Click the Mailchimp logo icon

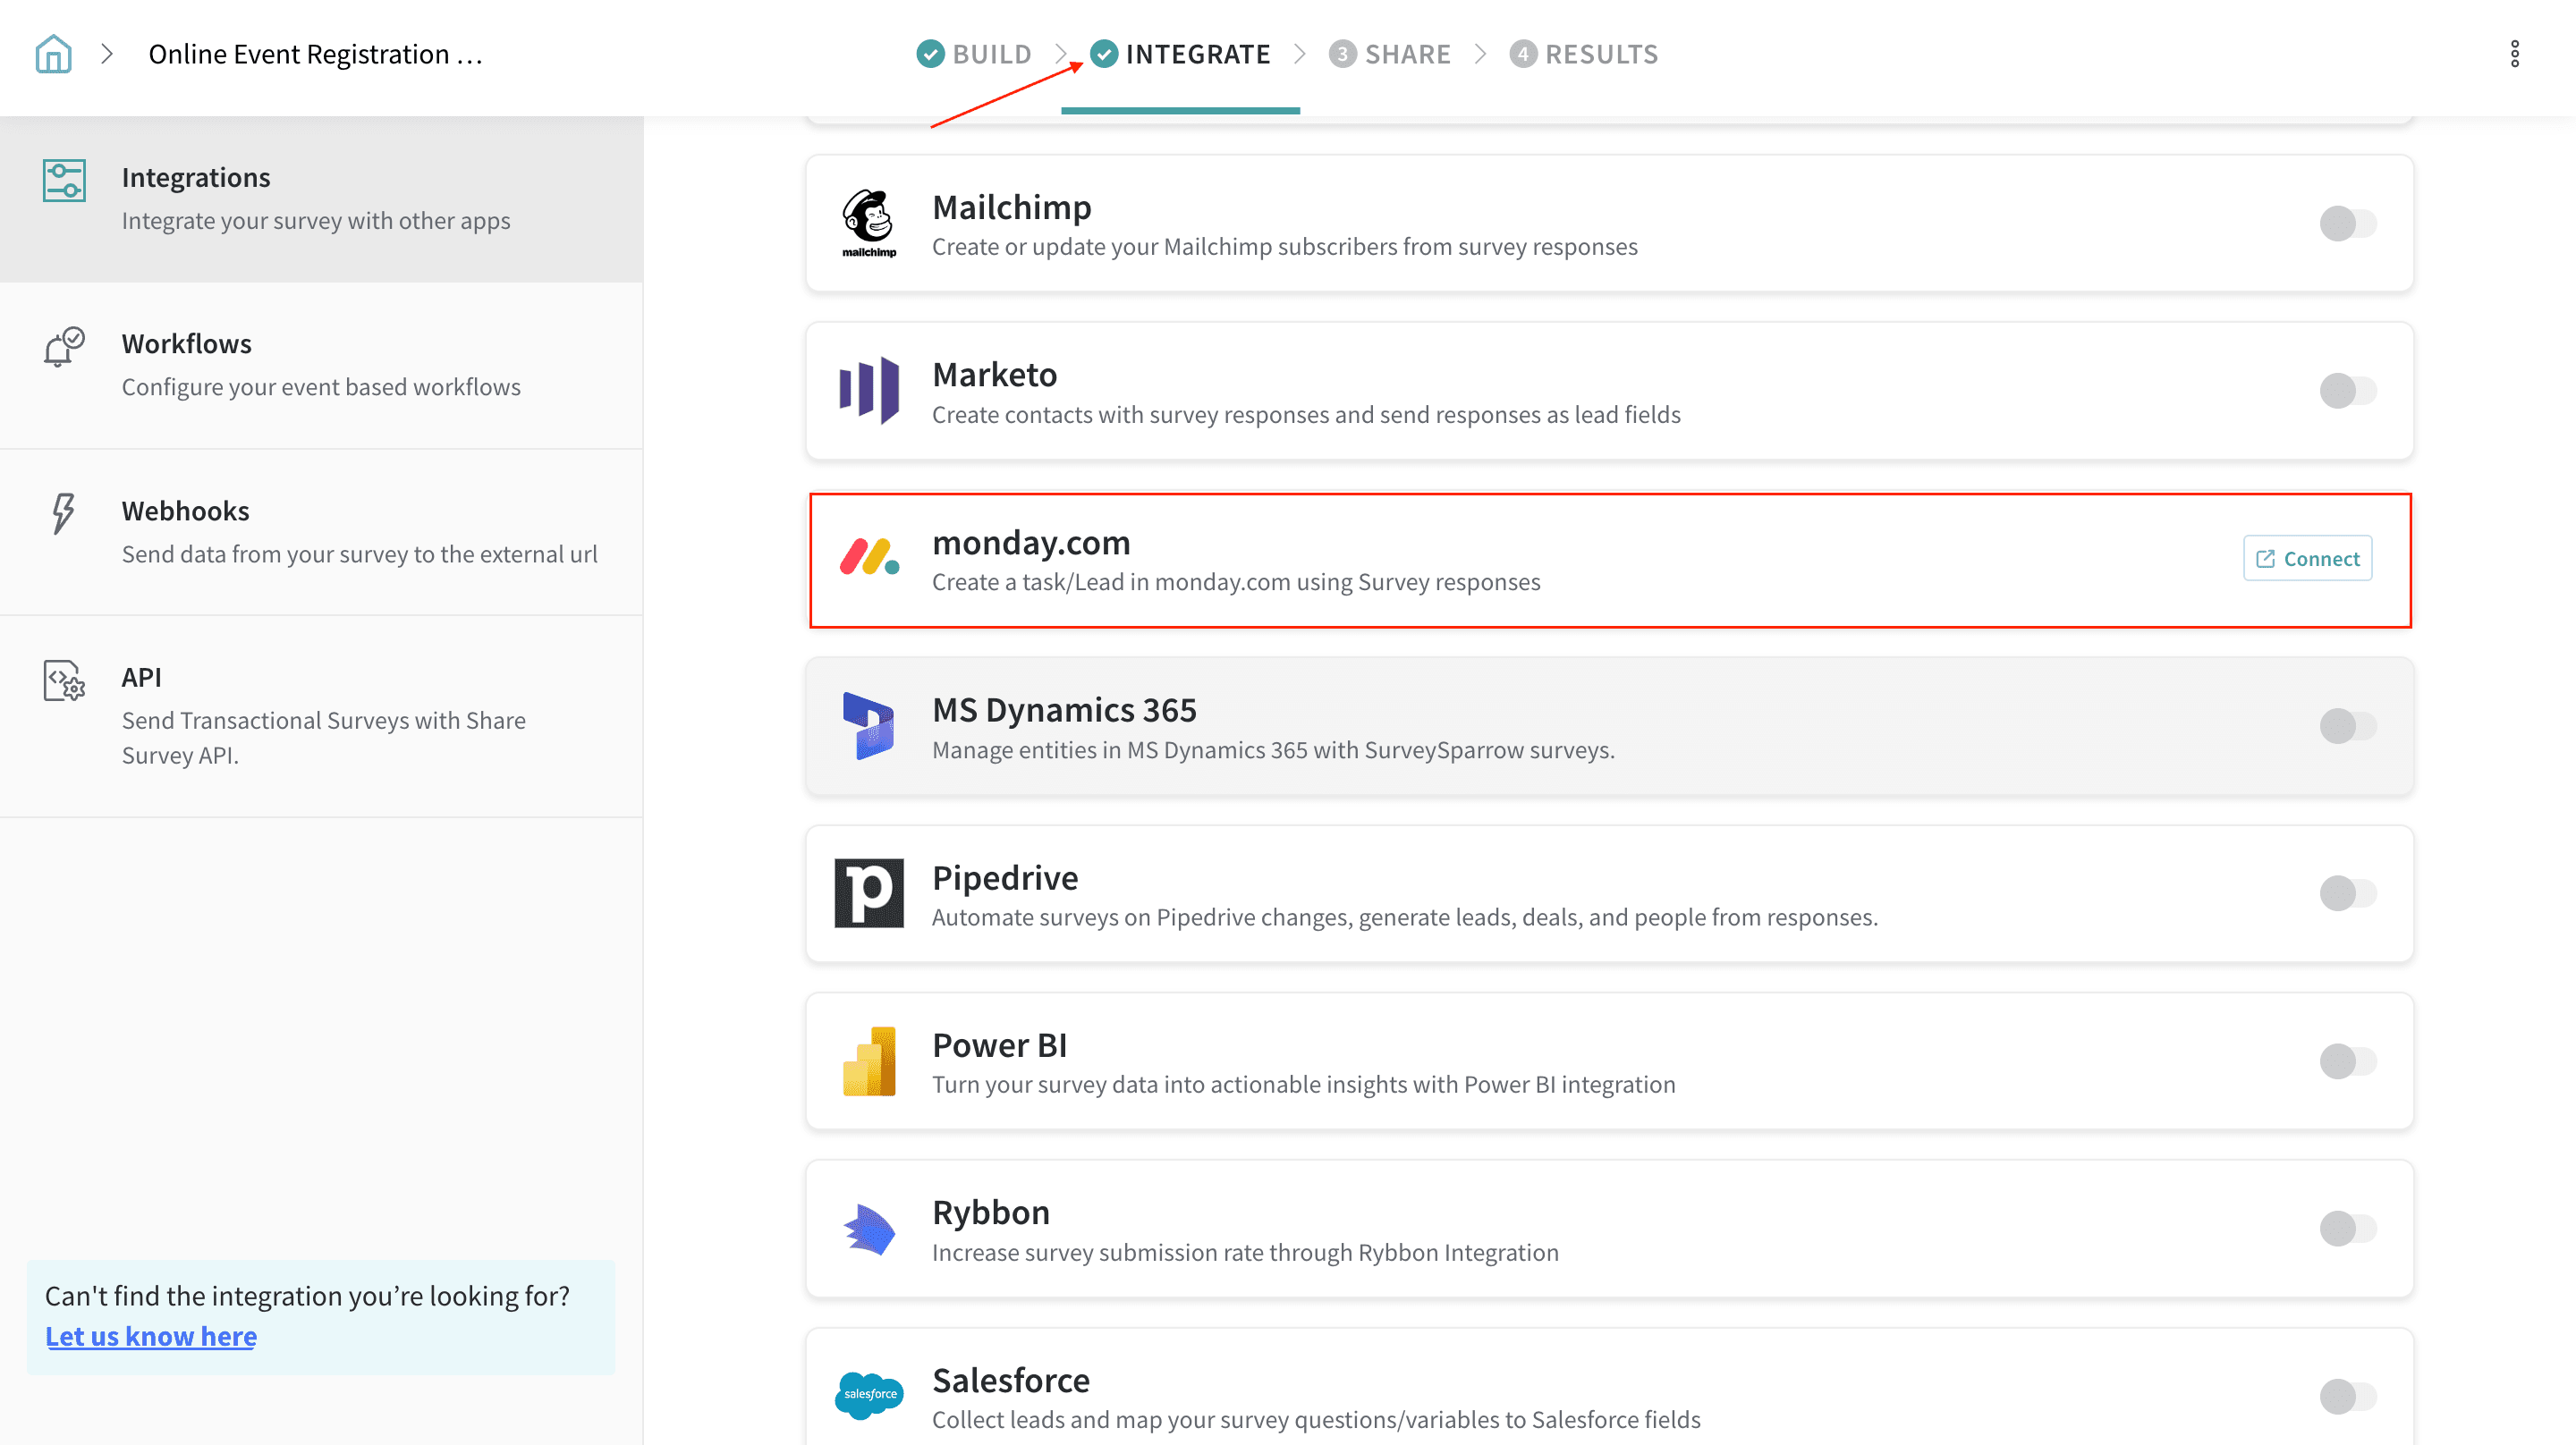(x=868, y=223)
